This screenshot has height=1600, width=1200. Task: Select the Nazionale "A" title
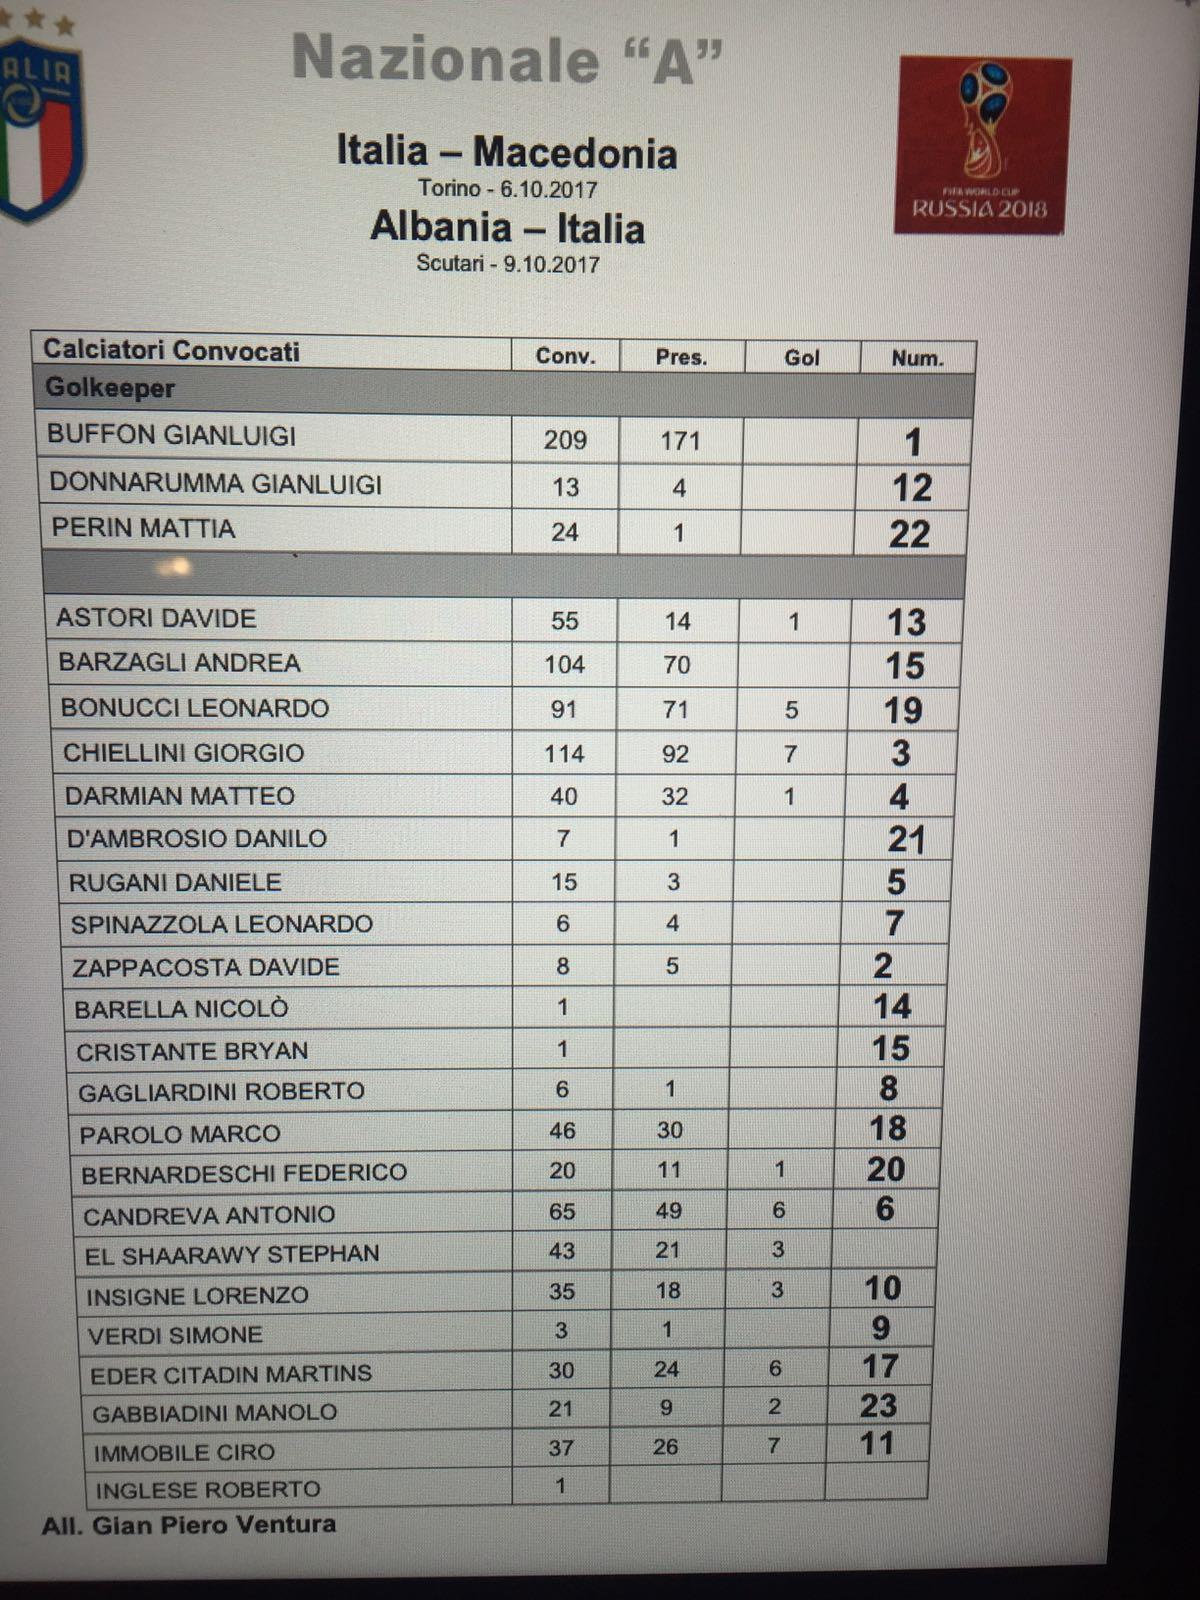(507, 59)
